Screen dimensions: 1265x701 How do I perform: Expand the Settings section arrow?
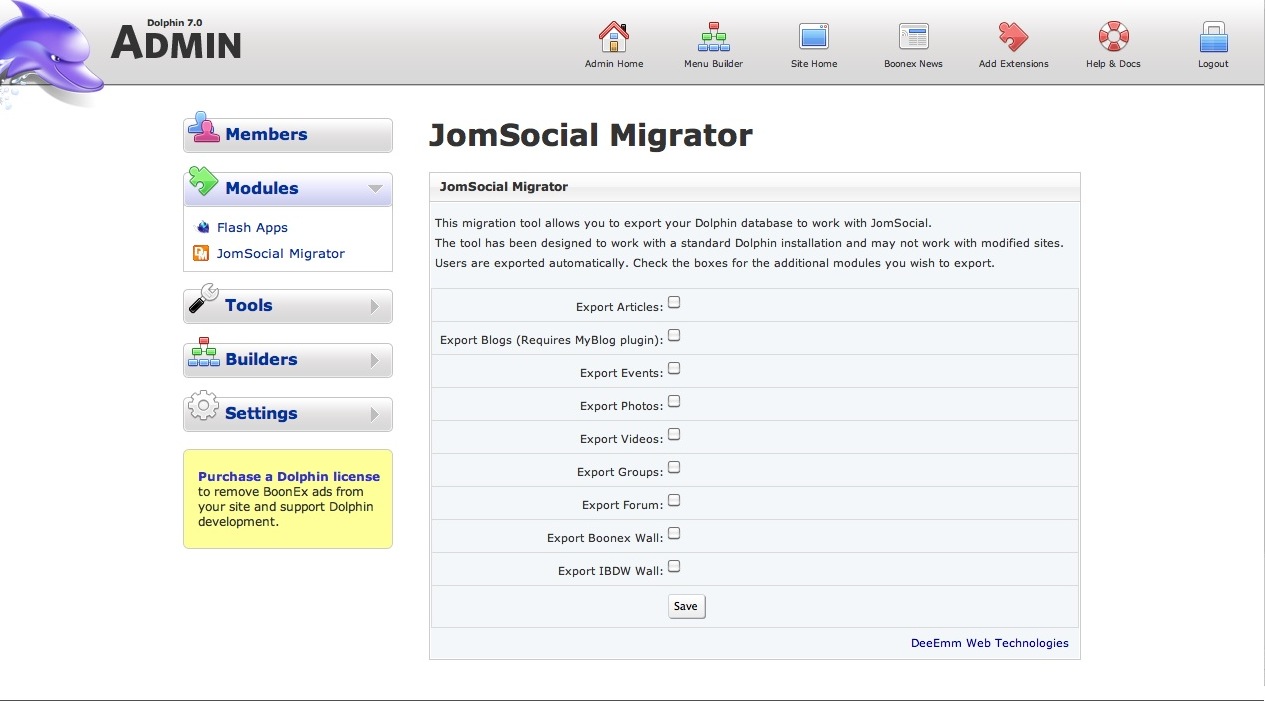376,414
